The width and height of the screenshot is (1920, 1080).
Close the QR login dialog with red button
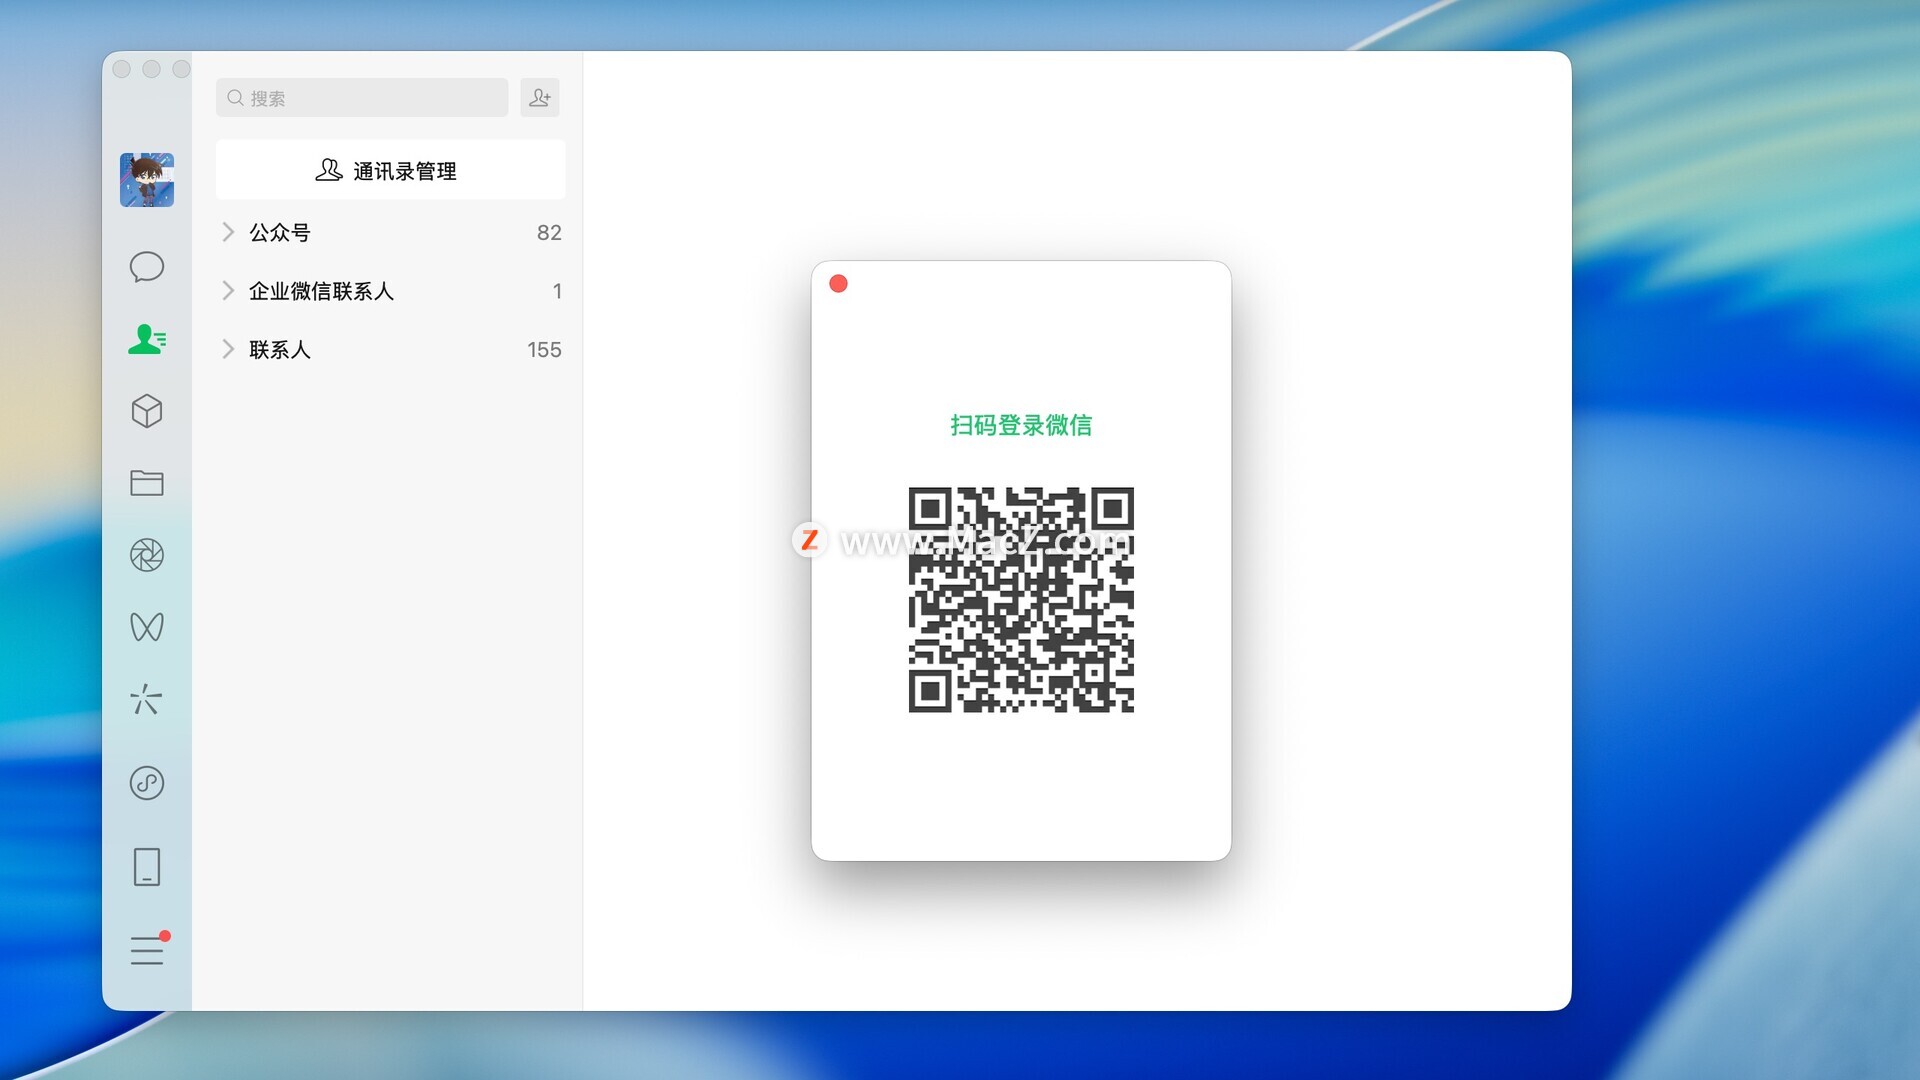click(x=839, y=284)
